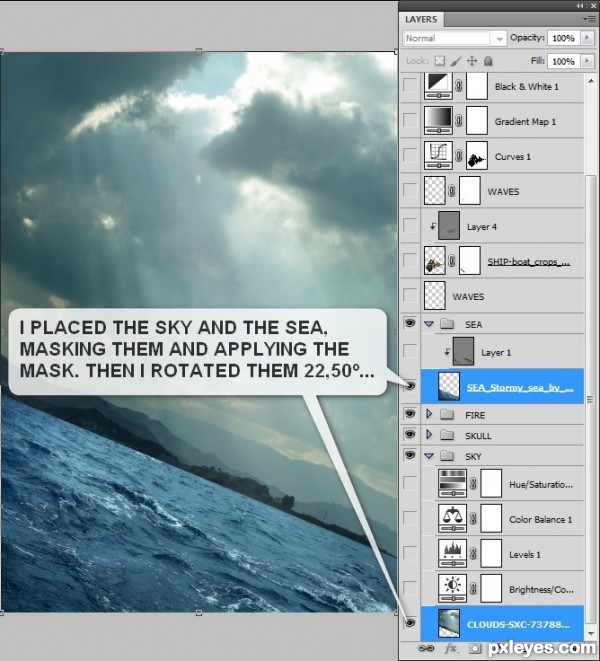
Task: Click the SEA_Stormy_sea layer thumbnail
Action: point(449,386)
